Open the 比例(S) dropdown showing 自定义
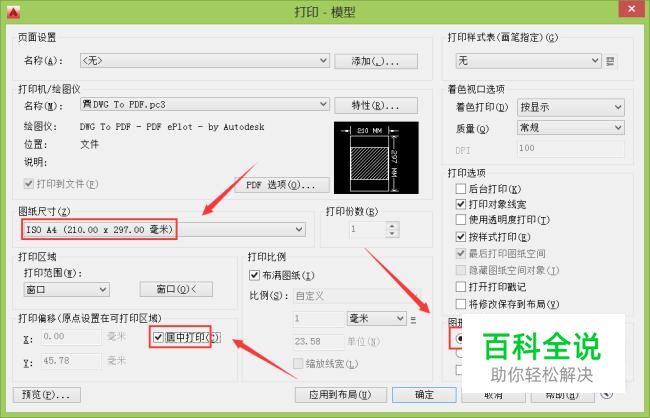 (357, 296)
